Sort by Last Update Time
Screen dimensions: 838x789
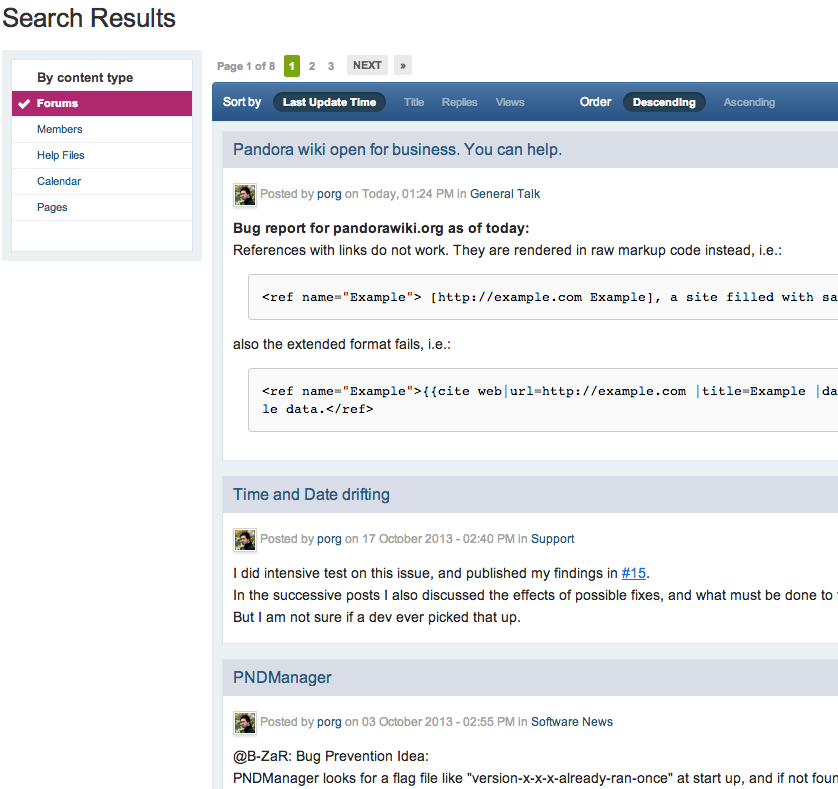point(329,102)
